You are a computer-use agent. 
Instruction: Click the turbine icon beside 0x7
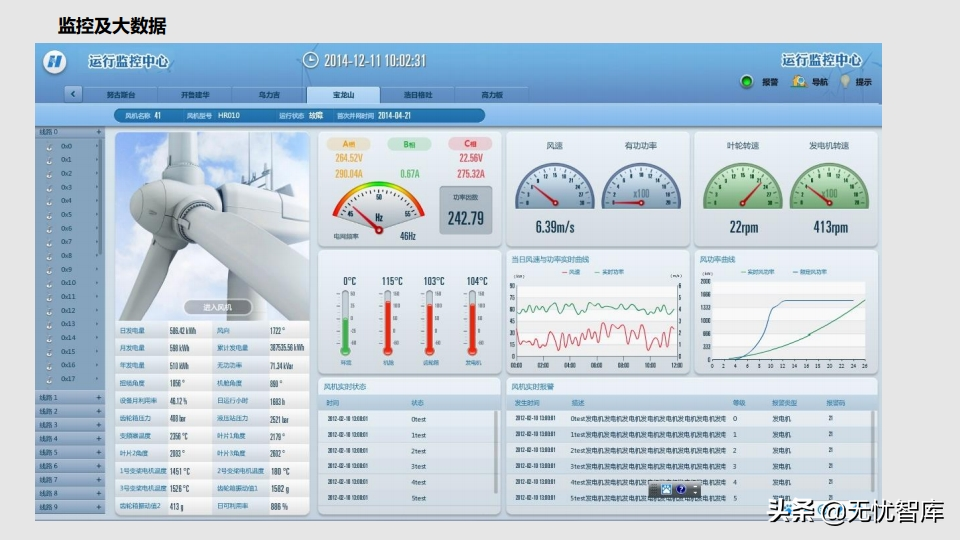pyautogui.click(x=49, y=242)
